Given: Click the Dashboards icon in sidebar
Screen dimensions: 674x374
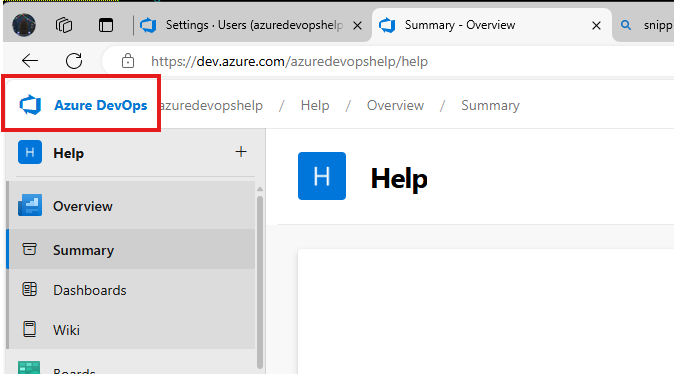Looking at the screenshot, I should [29, 289].
